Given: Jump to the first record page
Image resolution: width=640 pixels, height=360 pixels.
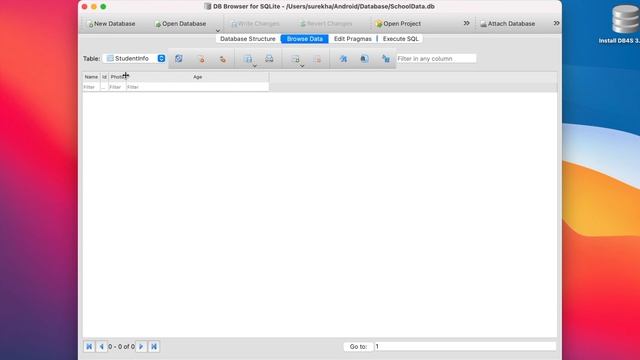Looking at the screenshot, I should click(x=89, y=347).
